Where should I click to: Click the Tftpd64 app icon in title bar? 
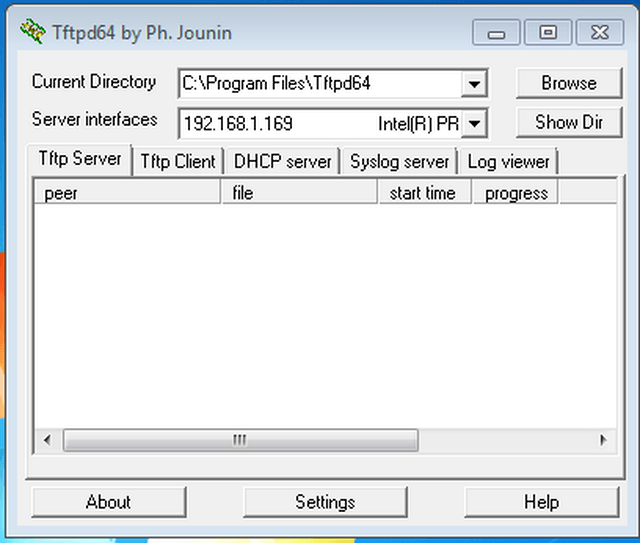point(33,31)
